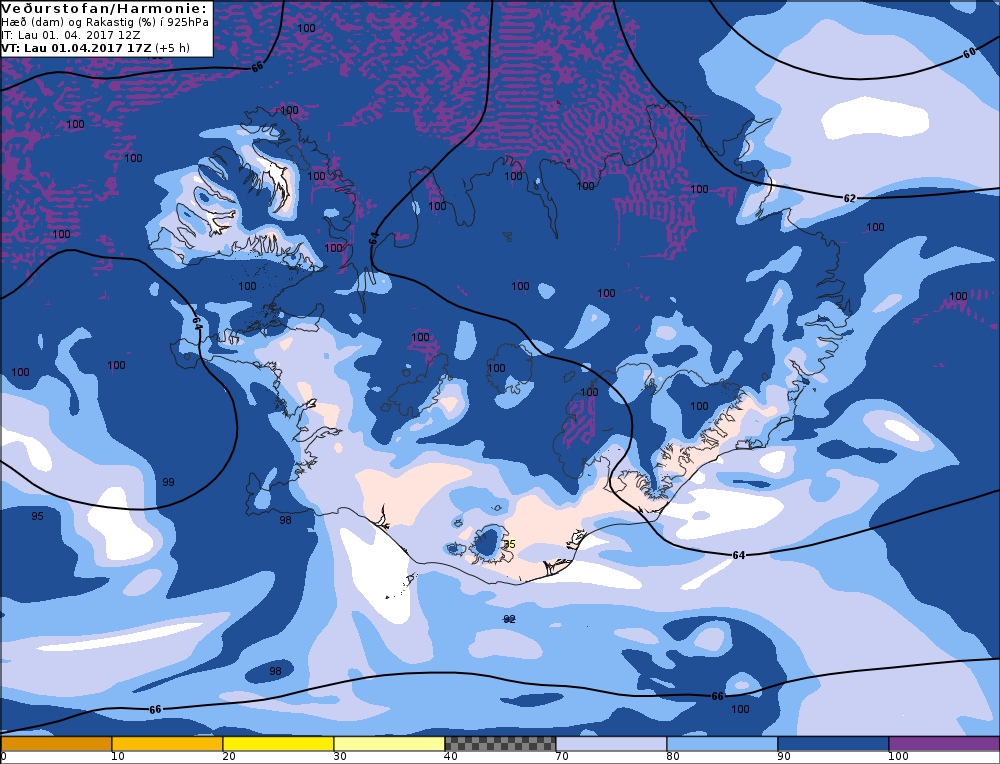Click the legend tick label '30'
Image resolution: width=1000 pixels, height=764 pixels.
[x=340, y=757]
